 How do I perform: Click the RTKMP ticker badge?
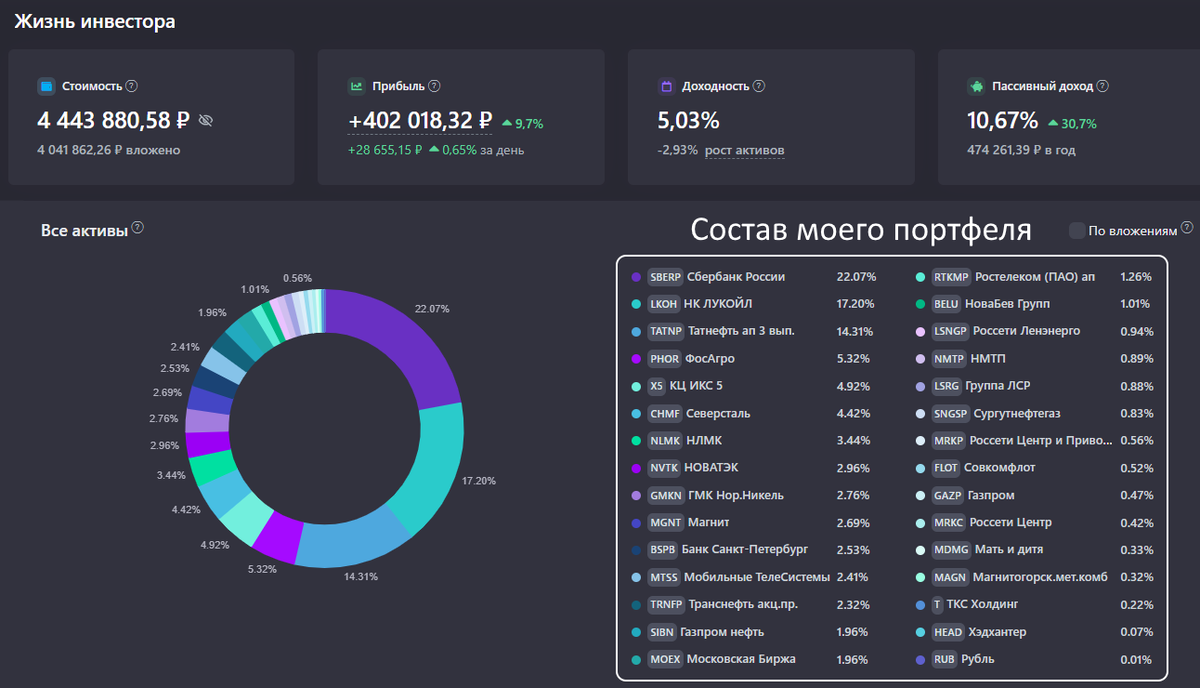click(x=951, y=277)
